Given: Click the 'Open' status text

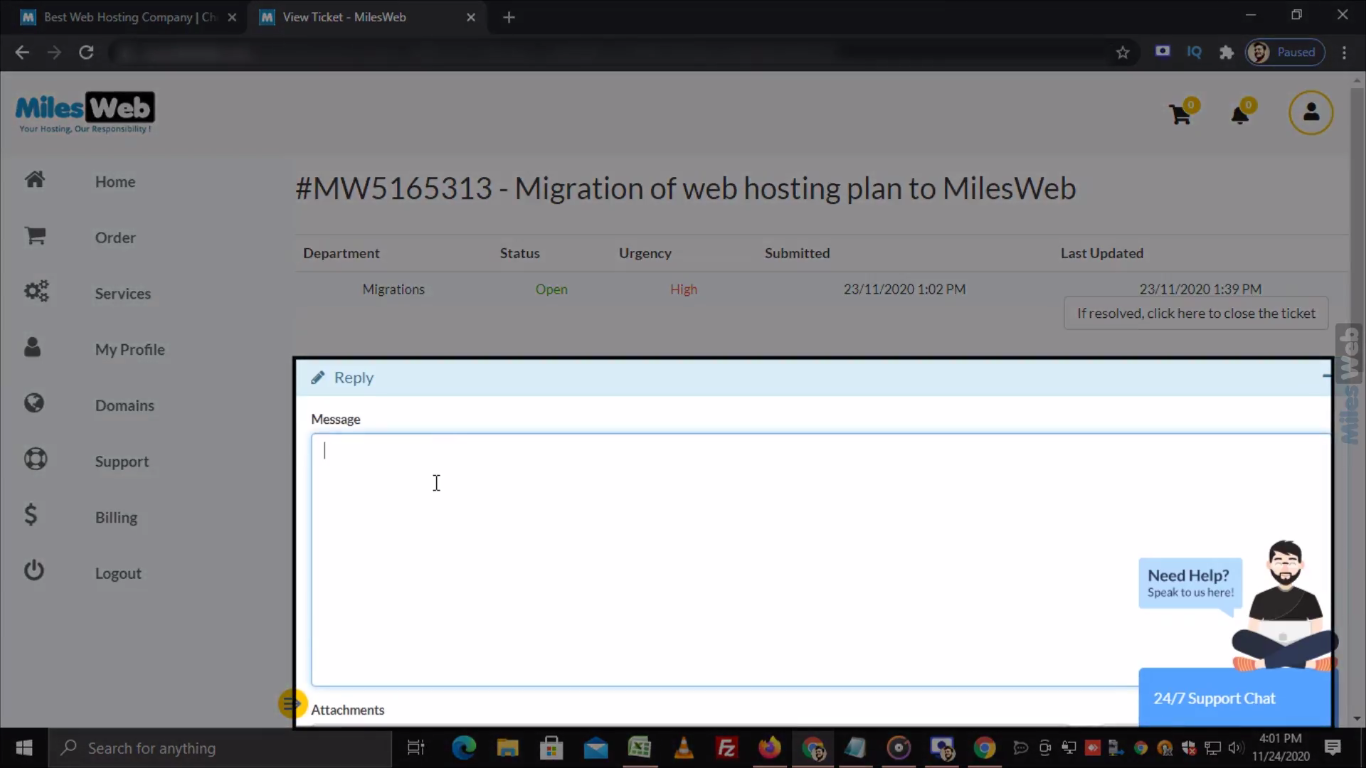Looking at the screenshot, I should (x=551, y=289).
